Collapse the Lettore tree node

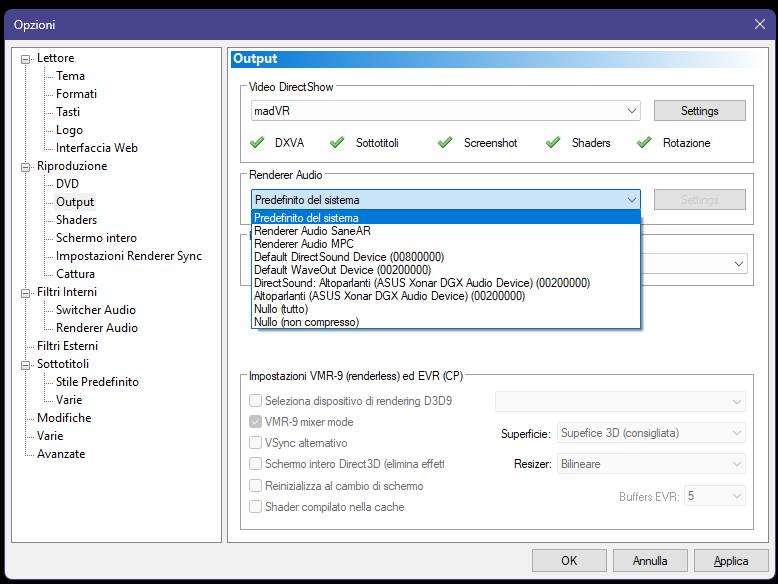[25, 60]
